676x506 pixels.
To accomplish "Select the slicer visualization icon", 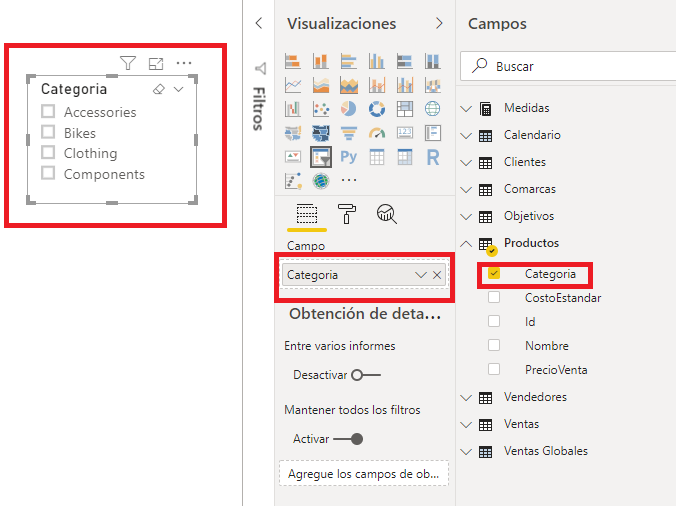I will (x=321, y=157).
